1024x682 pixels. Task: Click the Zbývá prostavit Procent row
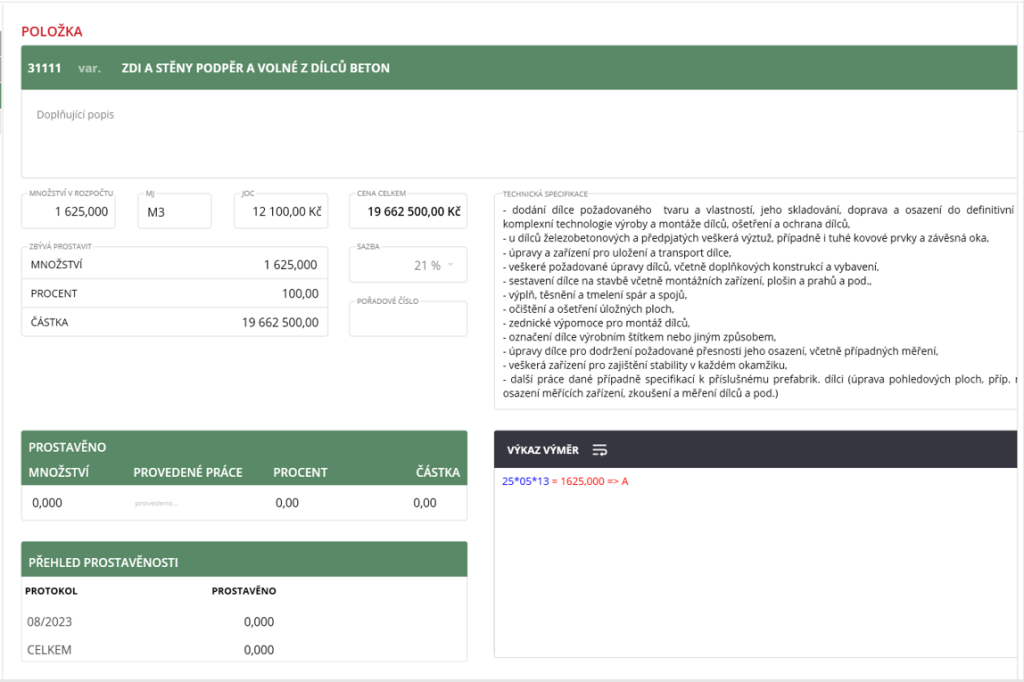click(x=174, y=293)
